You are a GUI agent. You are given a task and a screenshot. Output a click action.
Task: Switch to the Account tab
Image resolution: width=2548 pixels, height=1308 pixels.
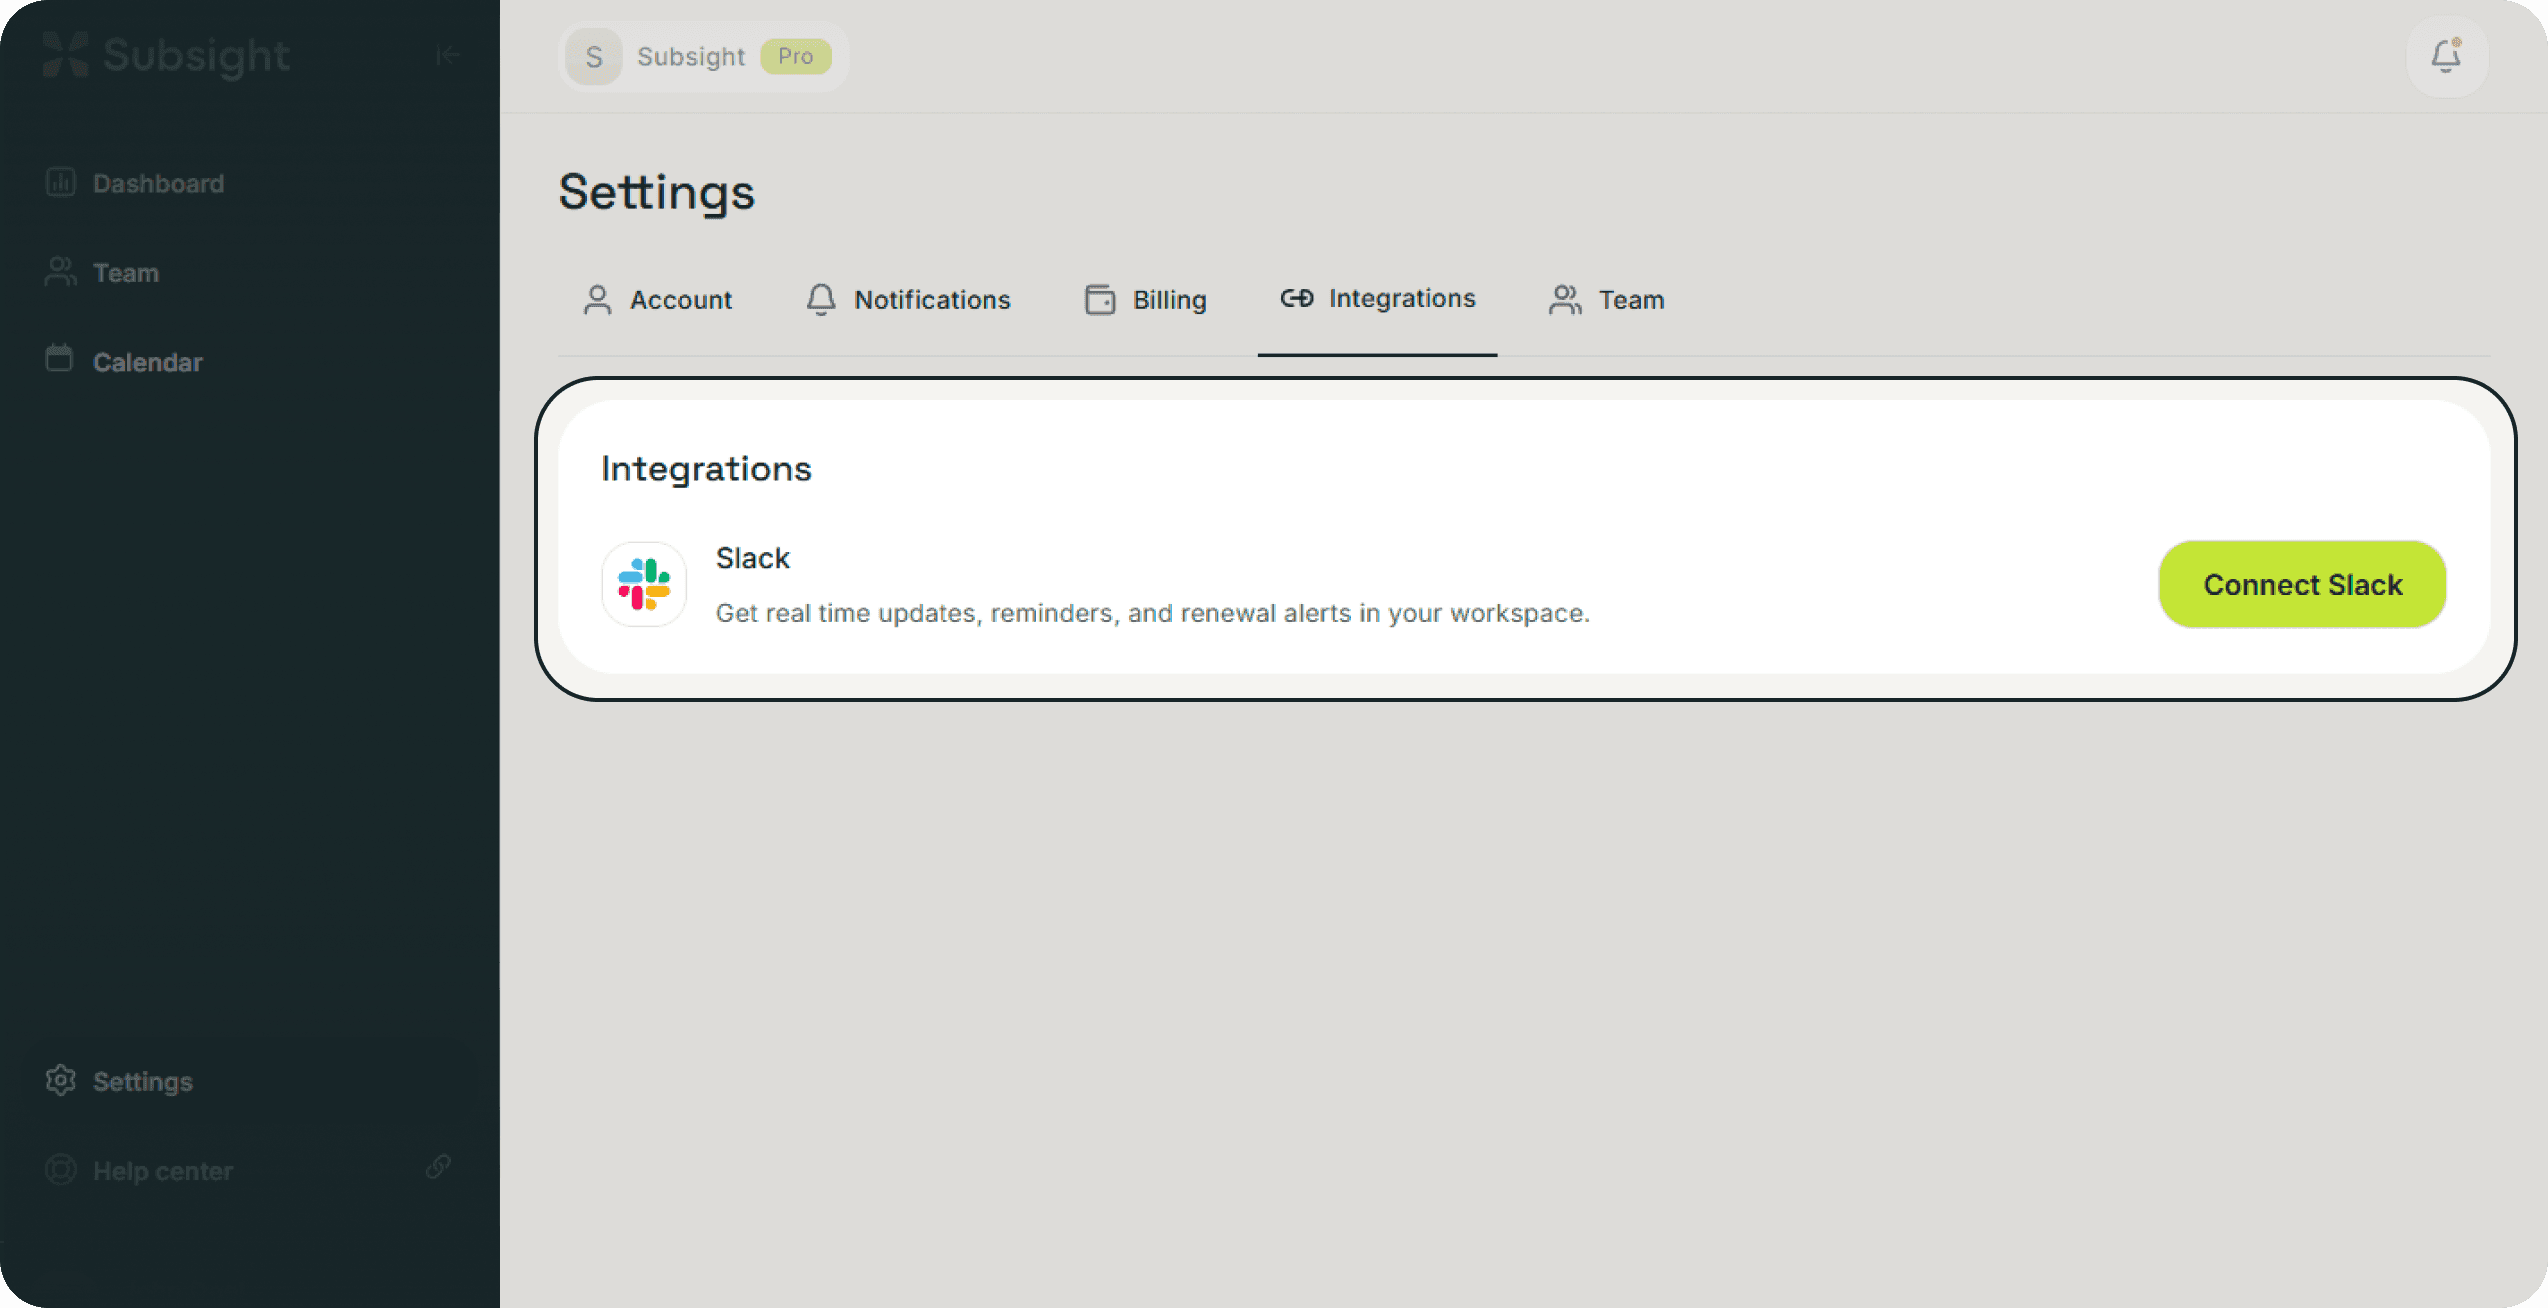click(x=657, y=300)
